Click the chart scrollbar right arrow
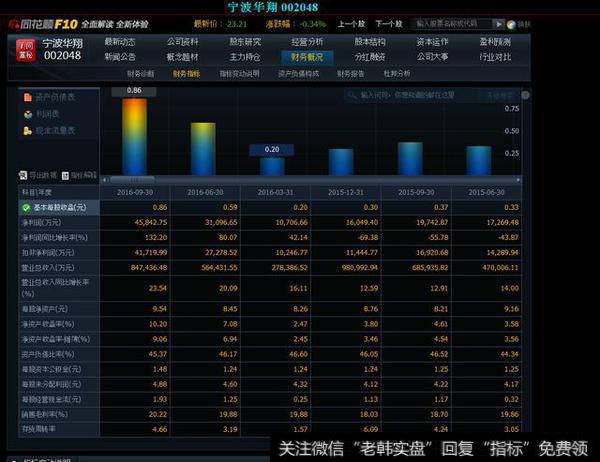 pyautogui.click(x=518, y=180)
